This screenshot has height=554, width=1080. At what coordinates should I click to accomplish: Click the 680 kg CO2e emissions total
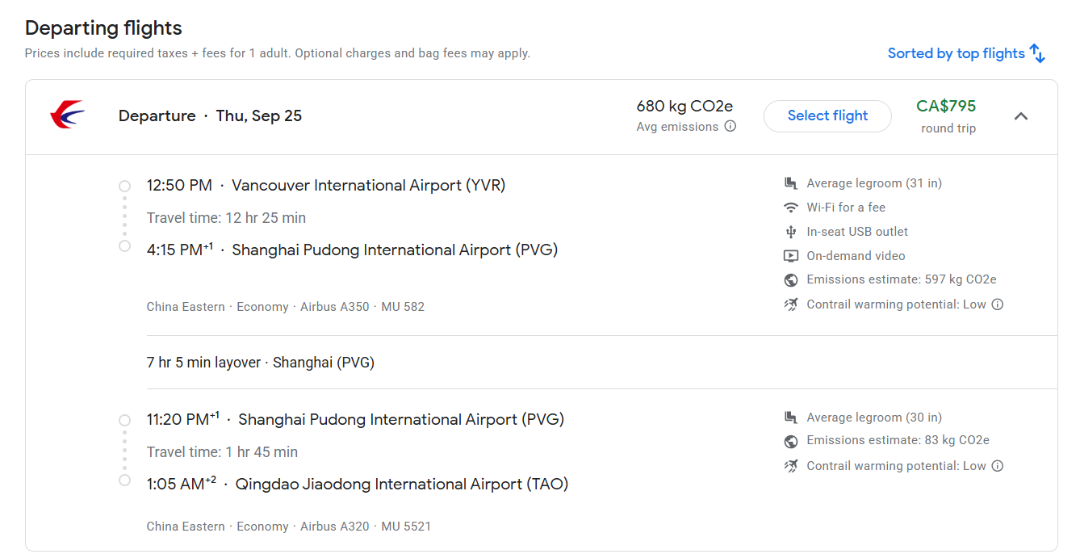coord(684,107)
